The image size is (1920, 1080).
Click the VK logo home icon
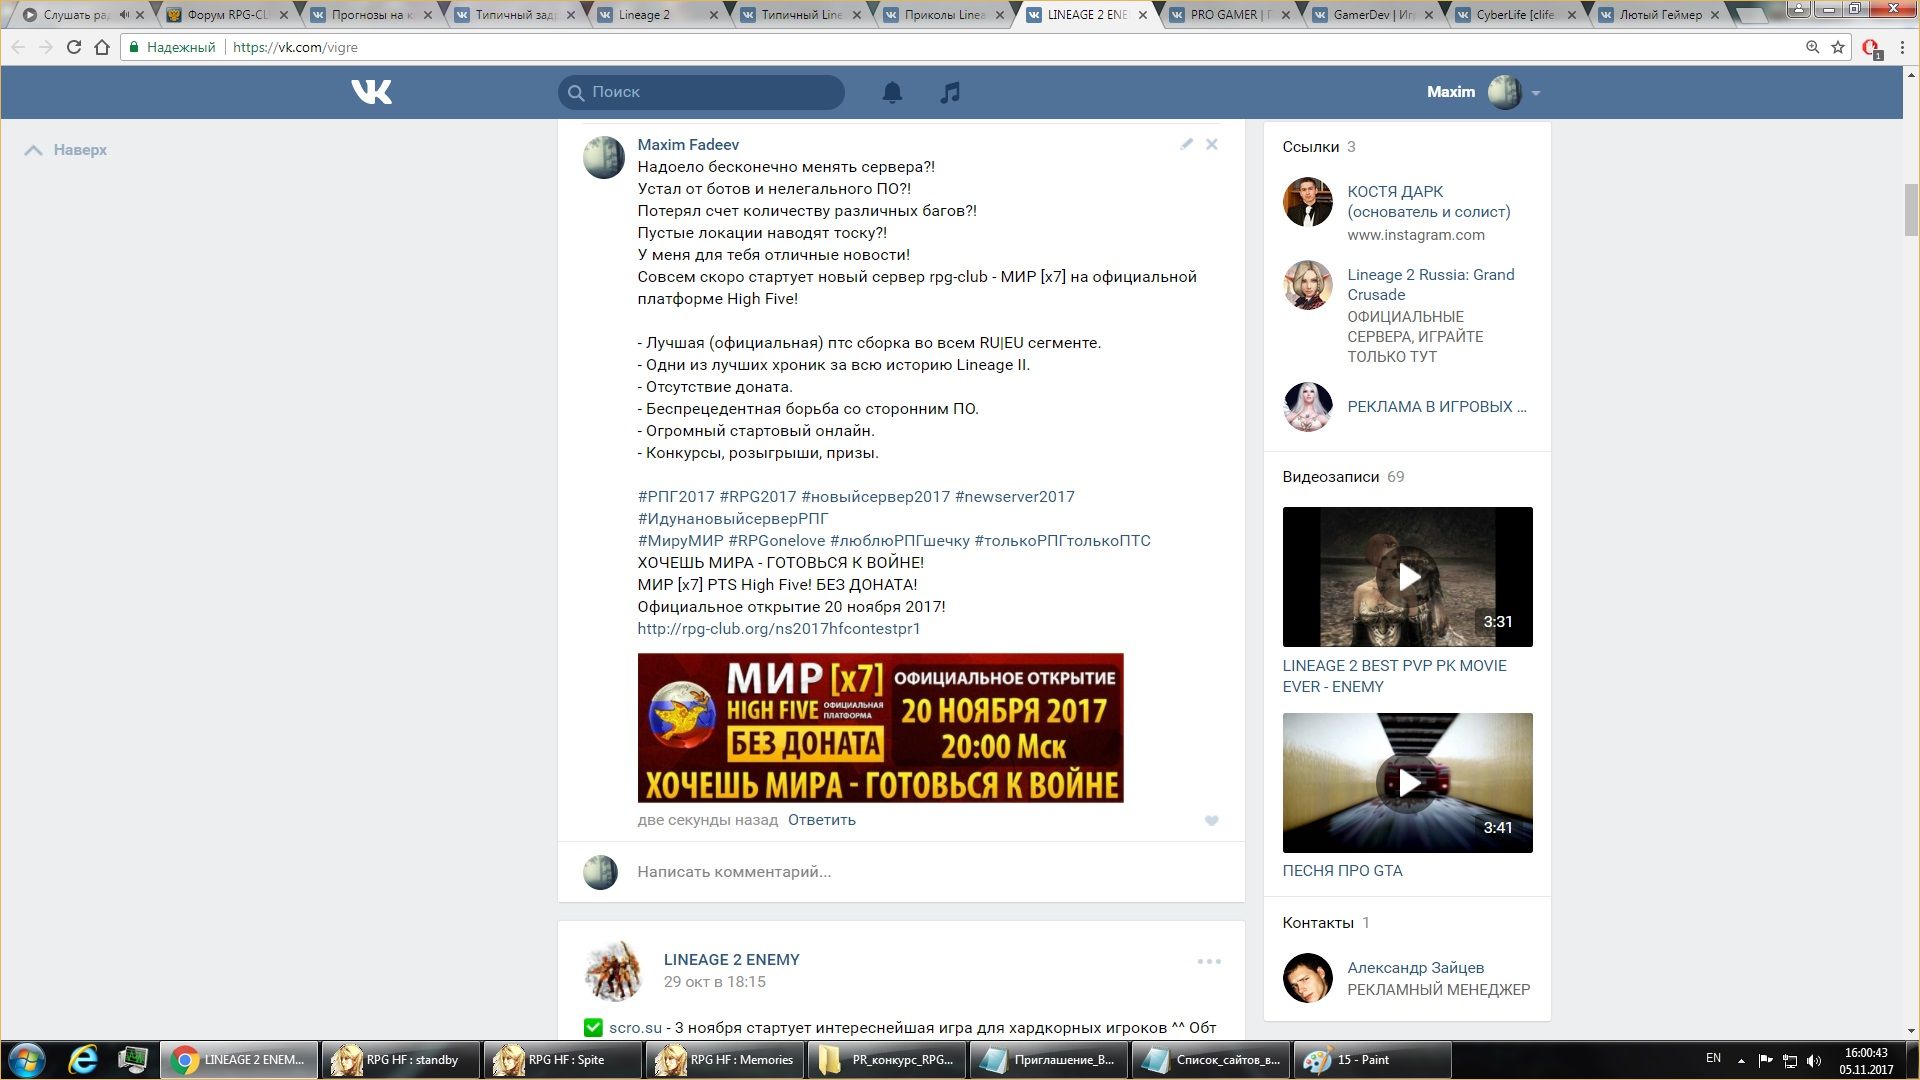(371, 92)
